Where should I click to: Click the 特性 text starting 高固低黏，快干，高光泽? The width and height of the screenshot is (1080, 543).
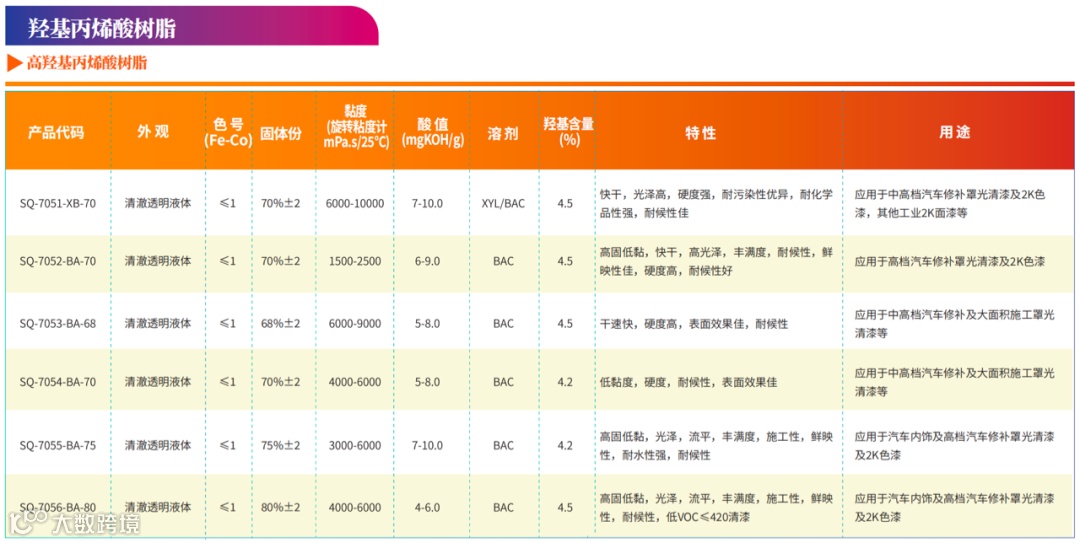click(x=716, y=262)
